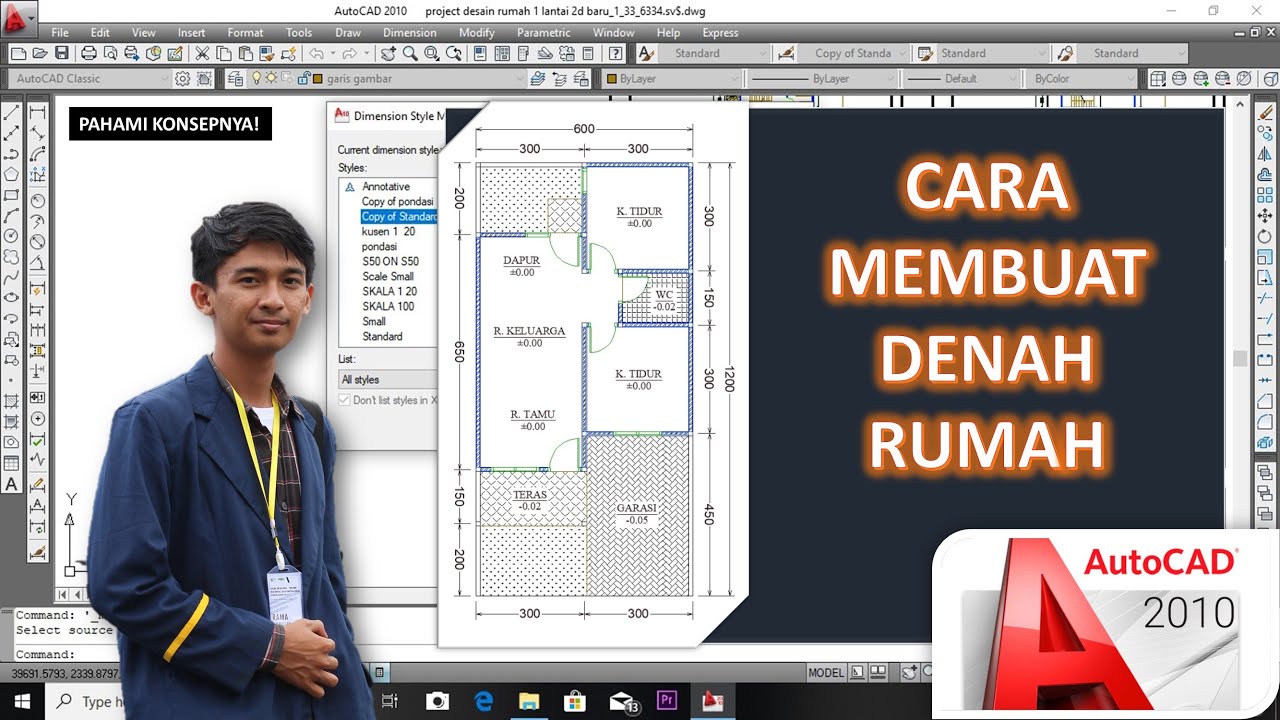Open Layer Properties Manager icon

point(236,78)
